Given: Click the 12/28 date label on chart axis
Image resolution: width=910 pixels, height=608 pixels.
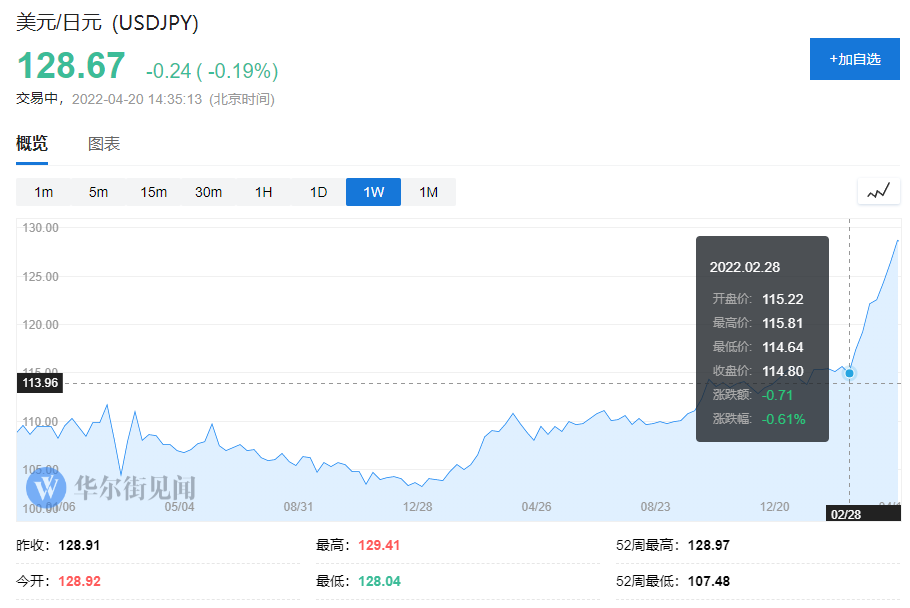Looking at the screenshot, I should (x=417, y=507).
